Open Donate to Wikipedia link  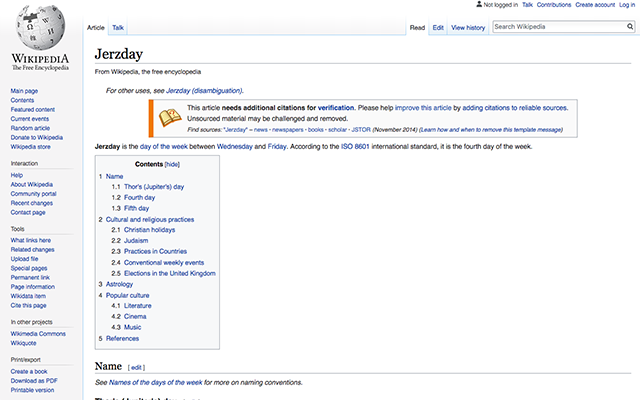click(37, 138)
